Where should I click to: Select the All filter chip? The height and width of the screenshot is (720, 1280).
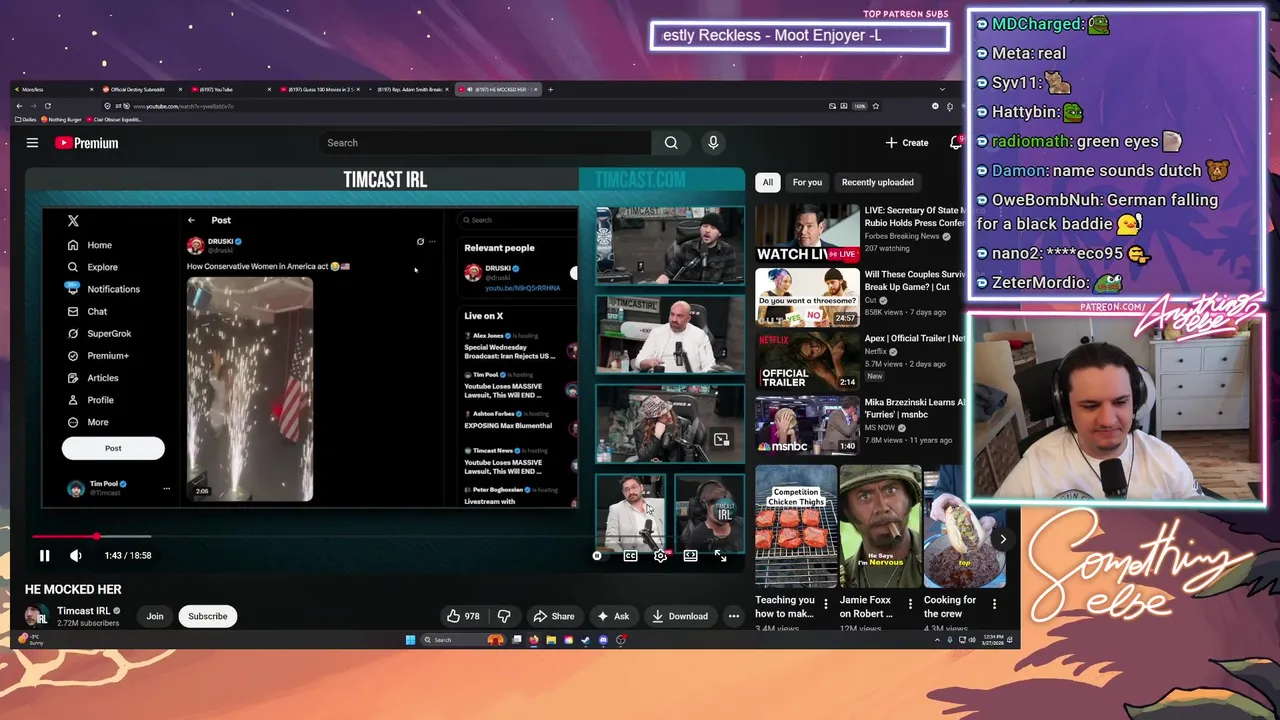coord(767,182)
